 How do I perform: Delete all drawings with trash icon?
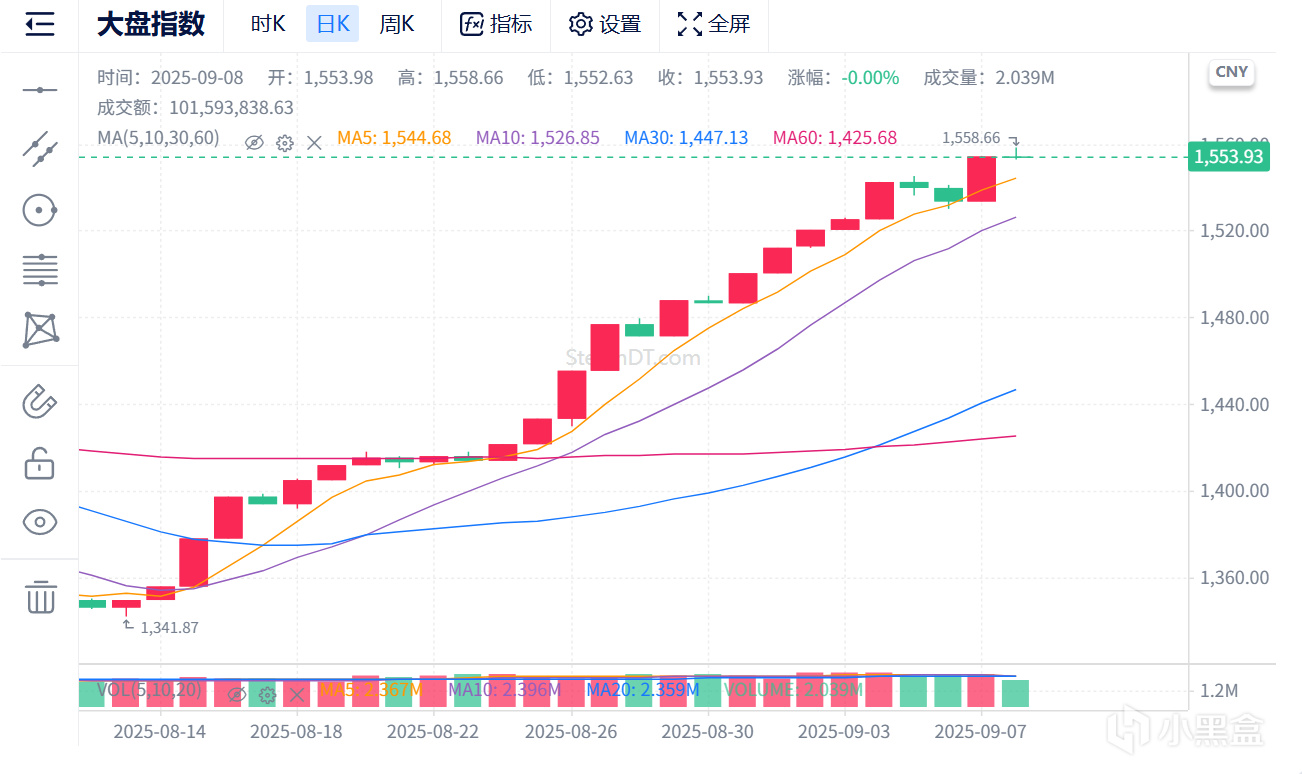(40, 596)
